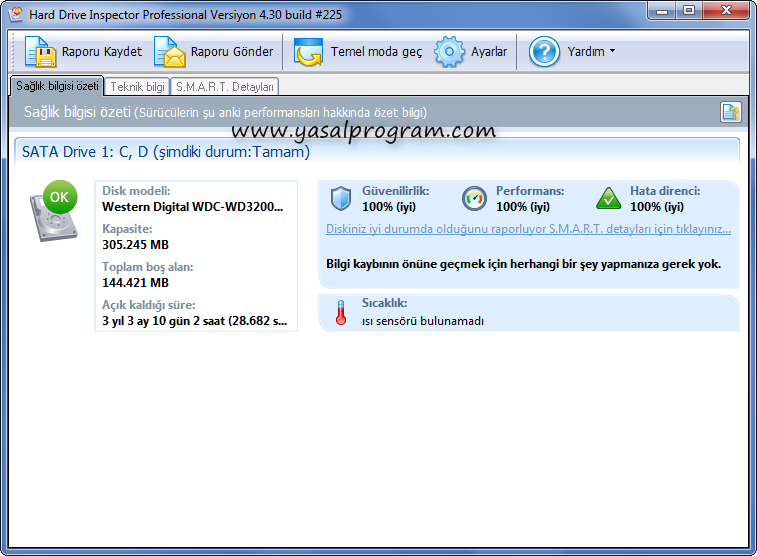Click the Güvenilirlik shield icon
The image size is (757, 556).
pos(341,198)
